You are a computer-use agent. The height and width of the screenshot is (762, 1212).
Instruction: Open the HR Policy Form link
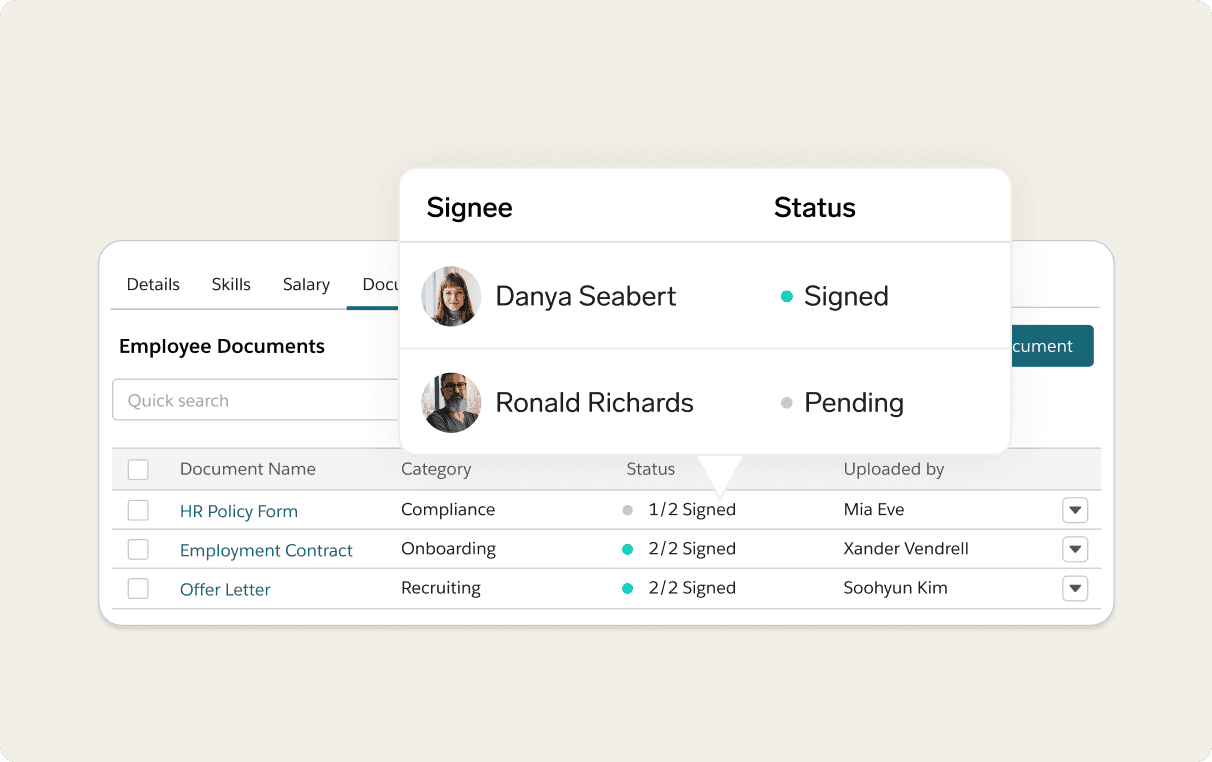239,511
